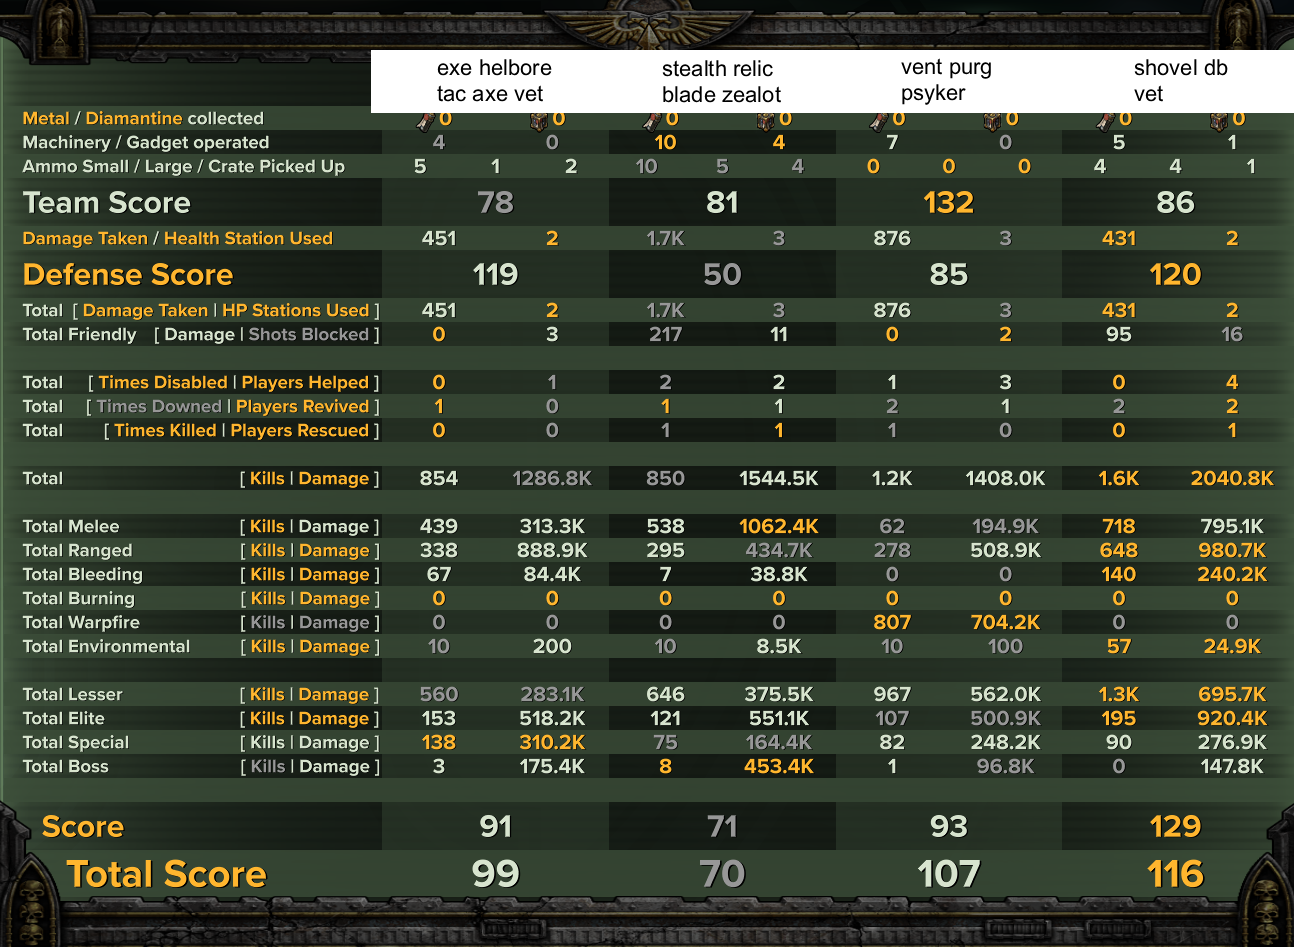Viewport: 1294px width, 947px height.
Task: Click the ranged damage value 888.9K
Action: pyautogui.click(x=552, y=550)
